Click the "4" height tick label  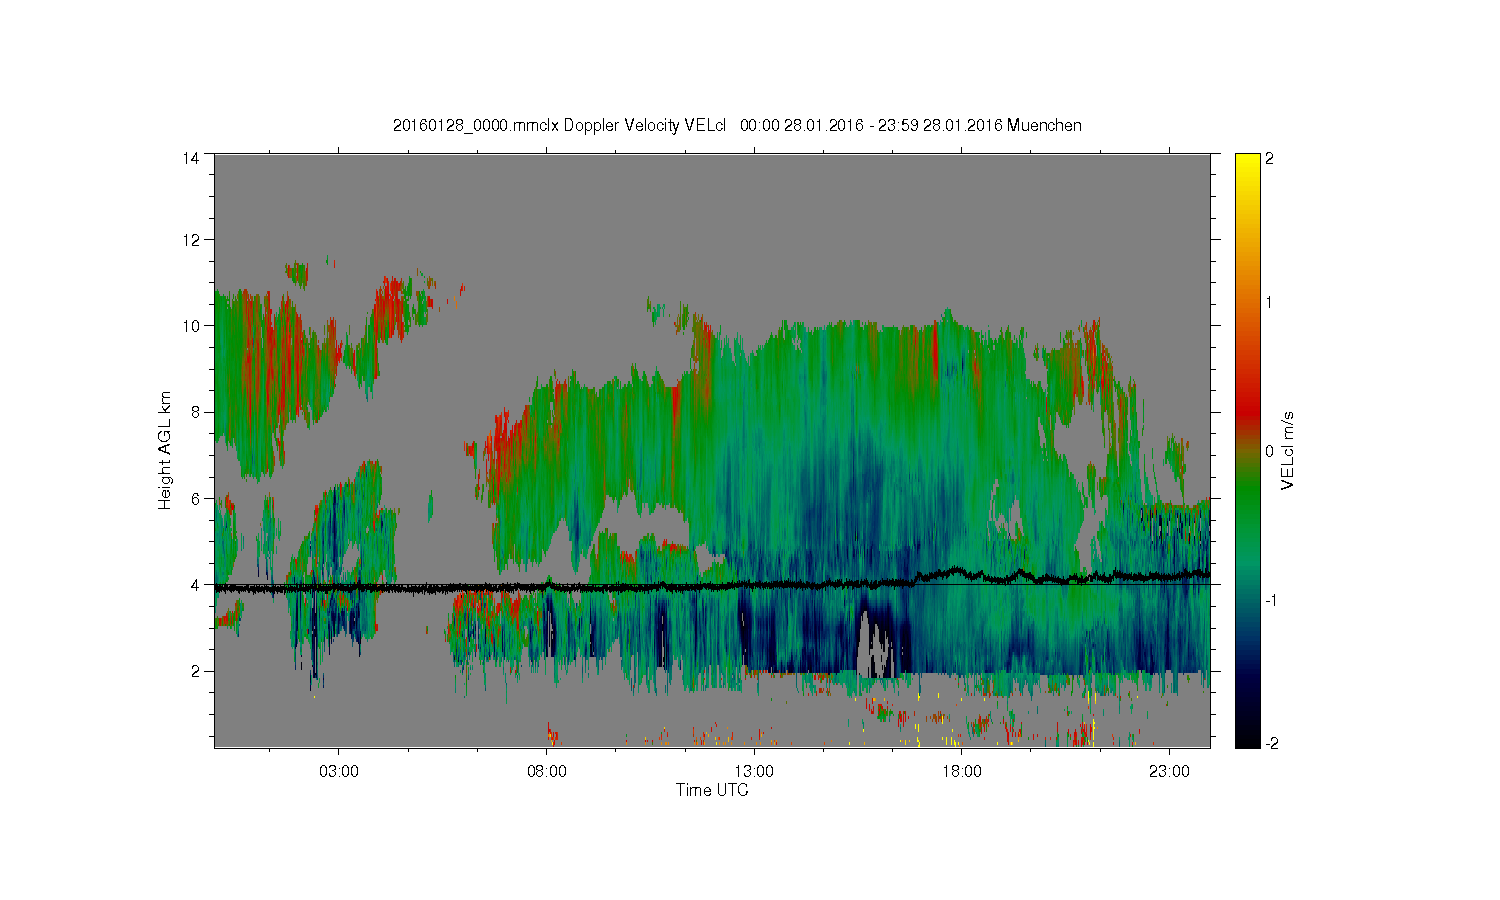click(194, 585)
